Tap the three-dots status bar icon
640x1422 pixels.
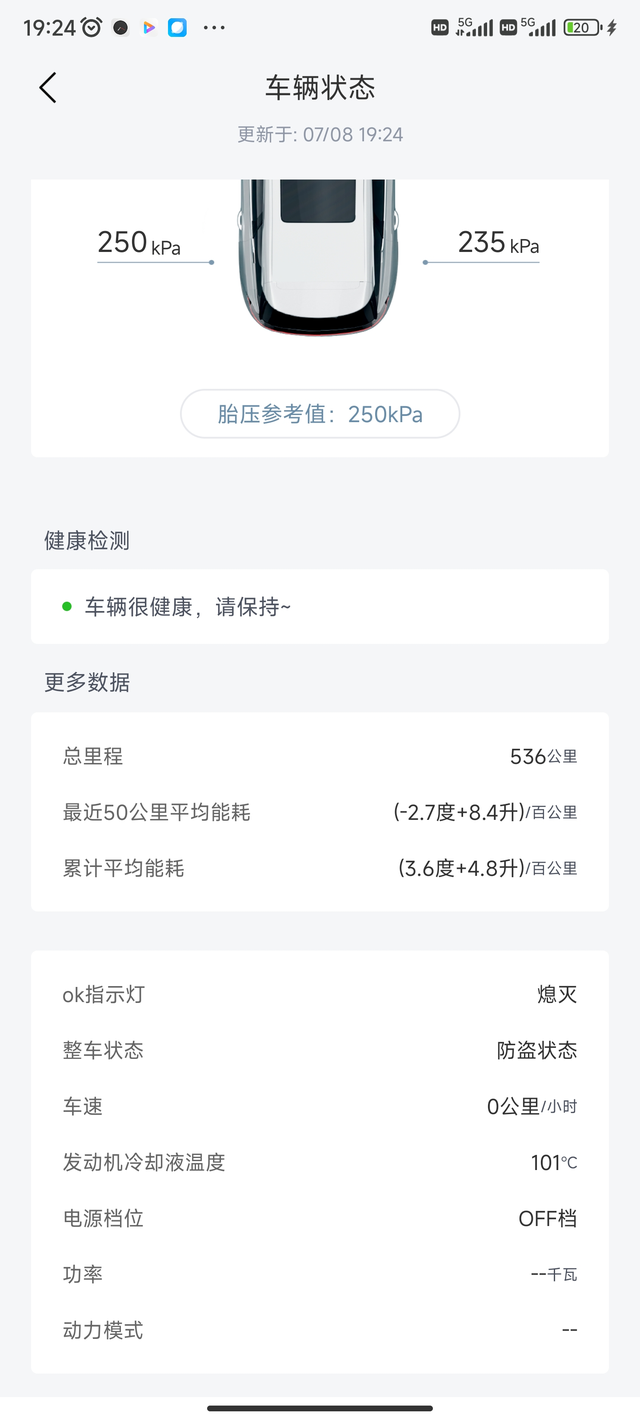click(x=214, y=28)
